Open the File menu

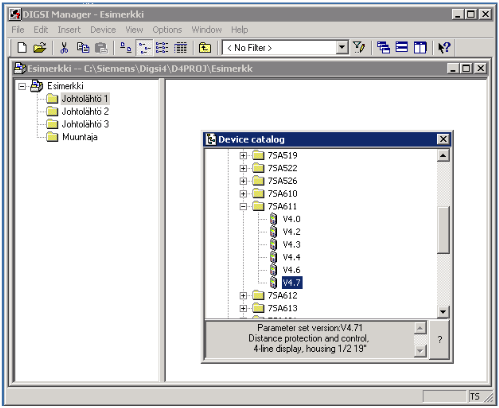(18, 30)
